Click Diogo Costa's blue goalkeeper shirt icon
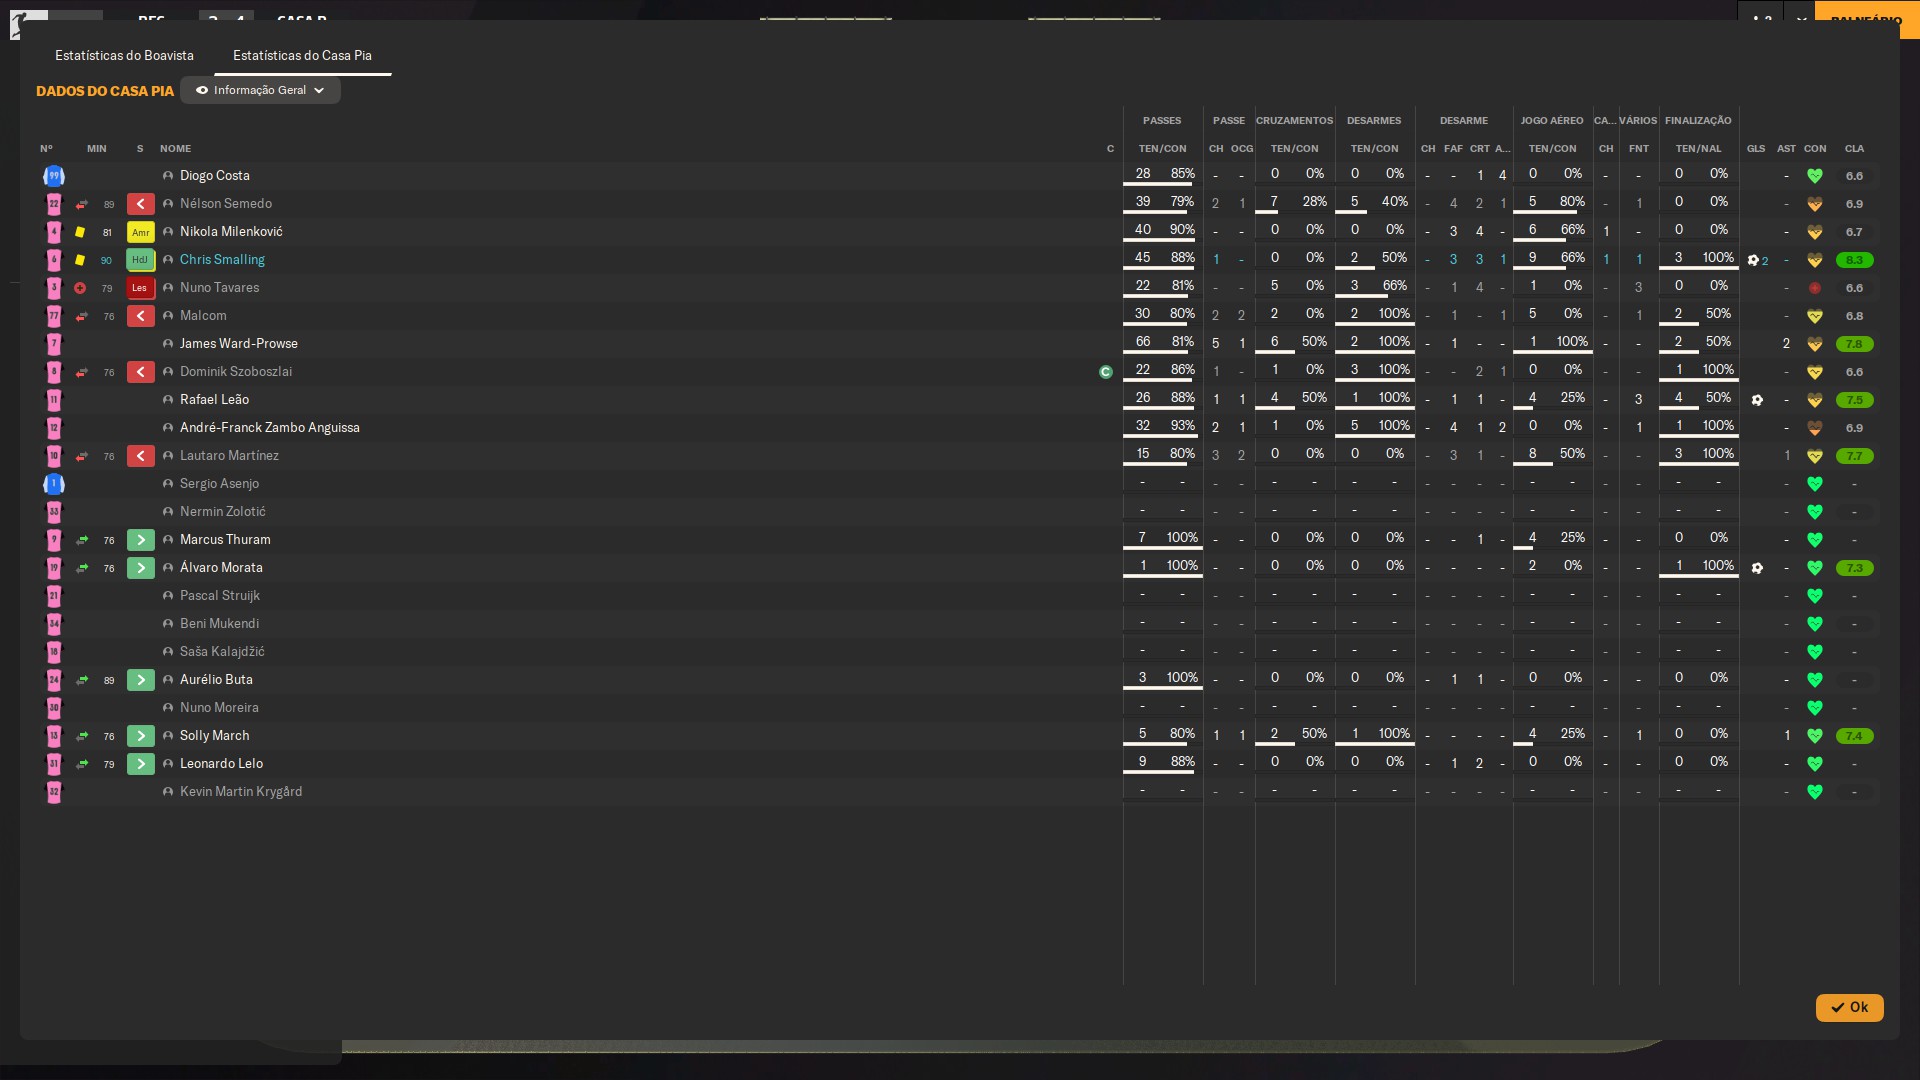 [54, 176]
